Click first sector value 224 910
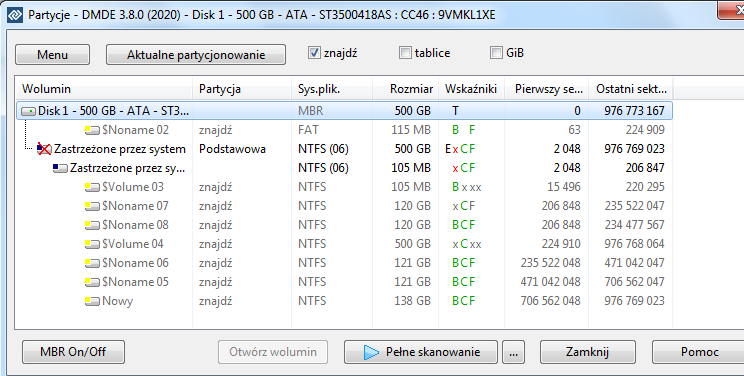Viewport: 744px width, 376px height. (x=561, y=244)
